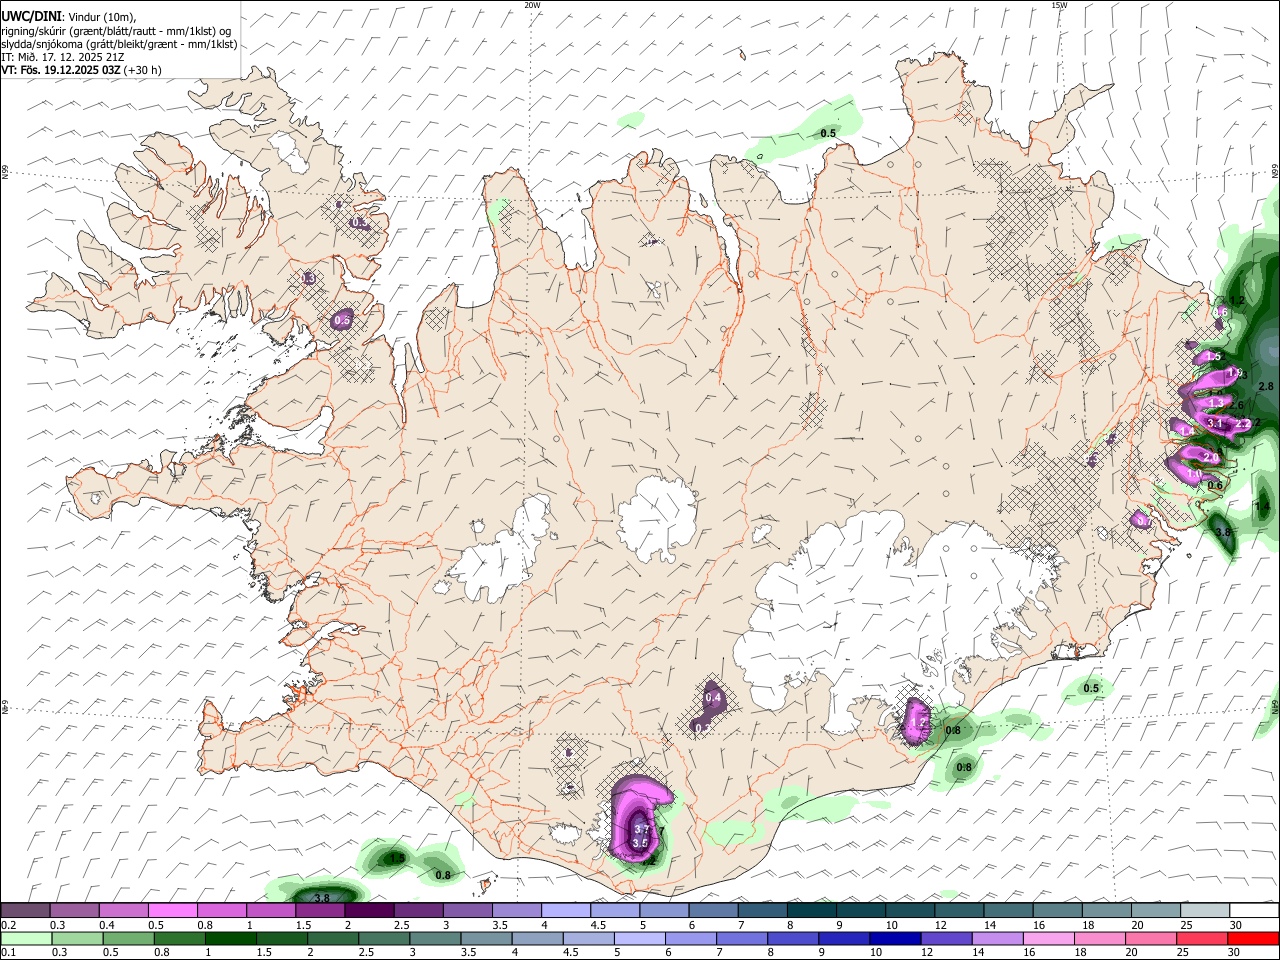Viewport: 1280px width, 960px height.
Task: Pick the dark teal swatch after 8 in the snow legend
Action: [x=811, y=911]
